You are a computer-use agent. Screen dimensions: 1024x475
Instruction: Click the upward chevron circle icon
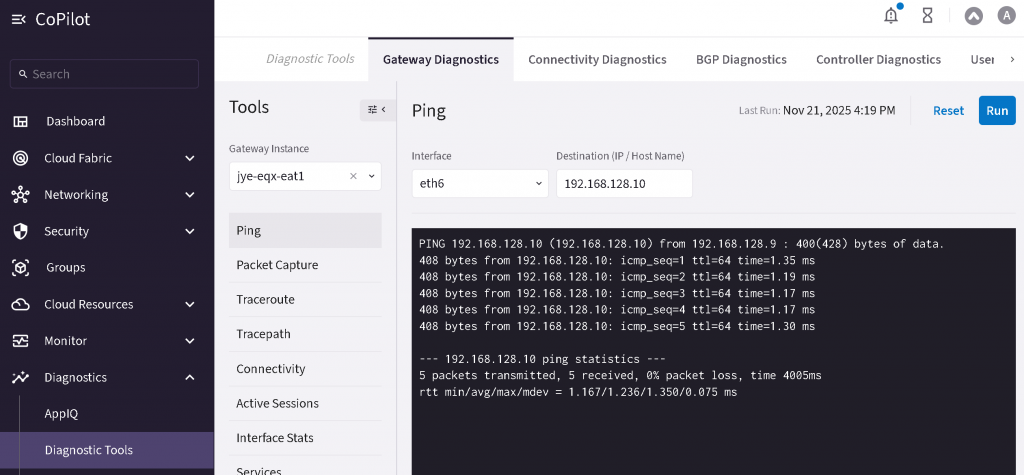[x=973, y=15]
